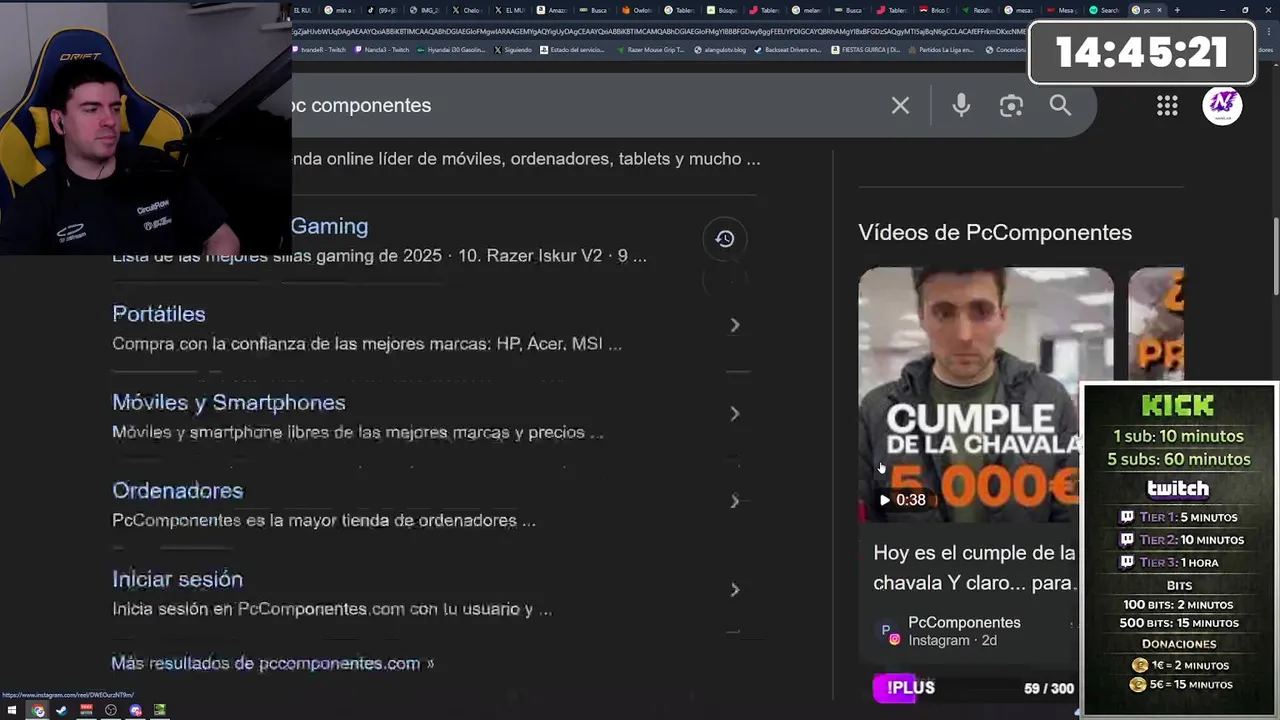This screenshot has width=1280, height=720.
Task: Open the Partidos La Liga bookmark
Action: [941, 49]
